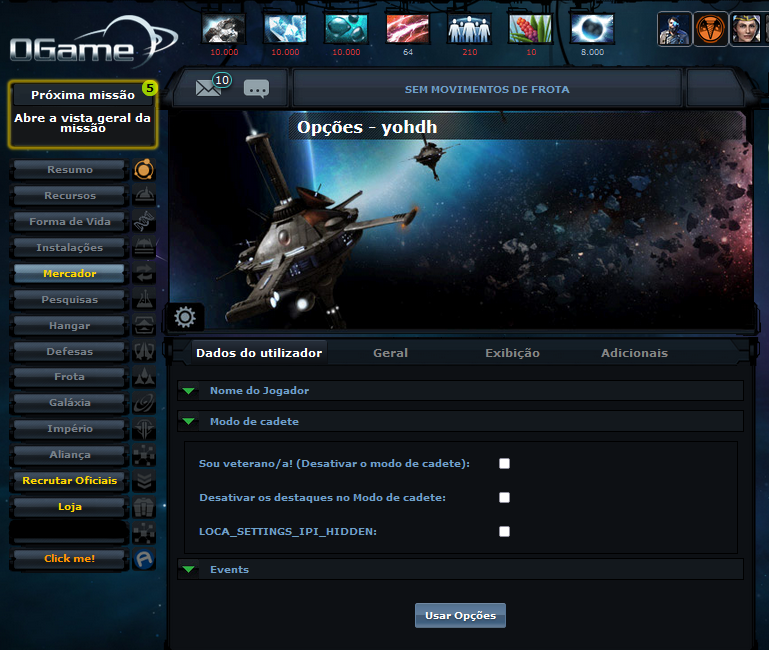The image size is (769, 650).
Task: Switch to the 'Exibição' tab
Action: pos(512,353)
